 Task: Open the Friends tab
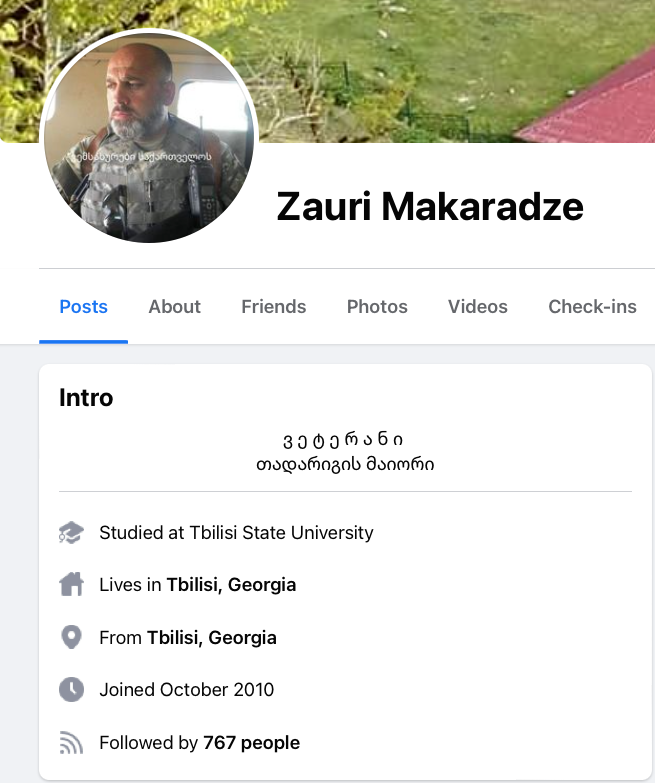click(x=274, y=307)
